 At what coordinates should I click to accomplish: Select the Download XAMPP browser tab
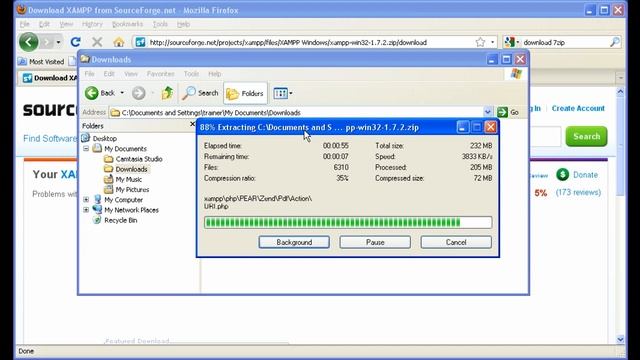coord(50,78)
